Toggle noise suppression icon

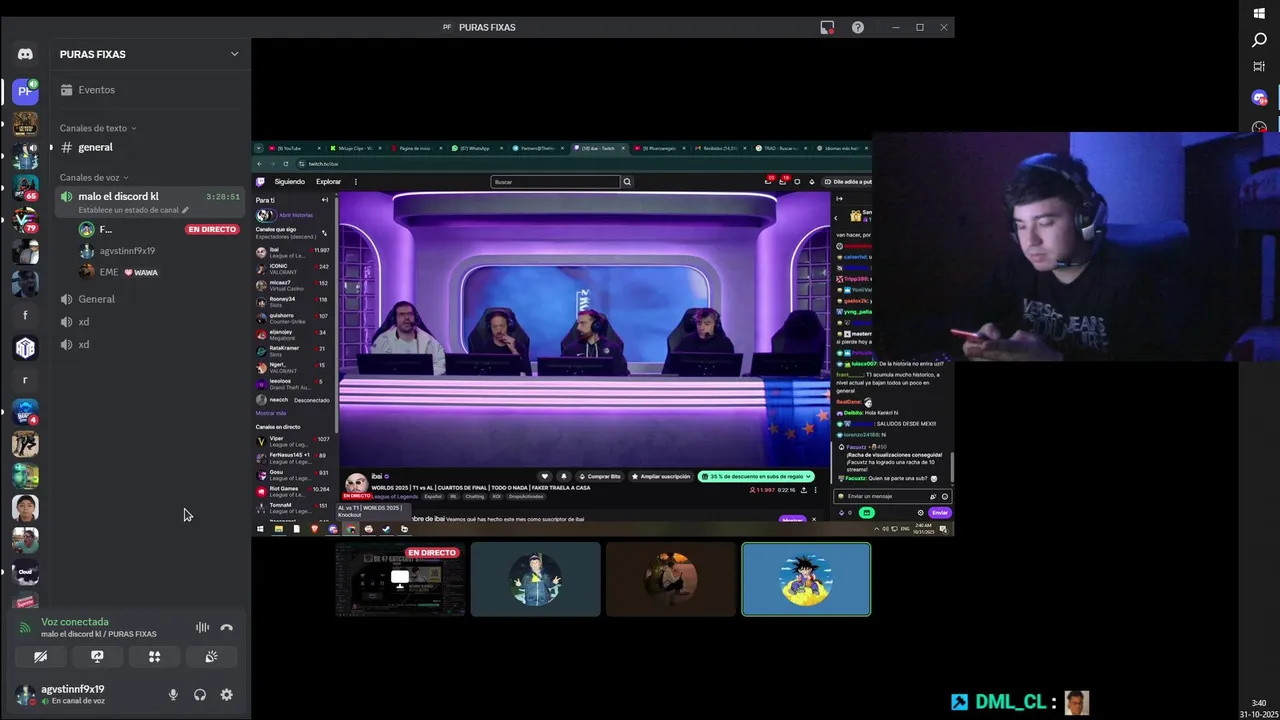coord(202,628)
